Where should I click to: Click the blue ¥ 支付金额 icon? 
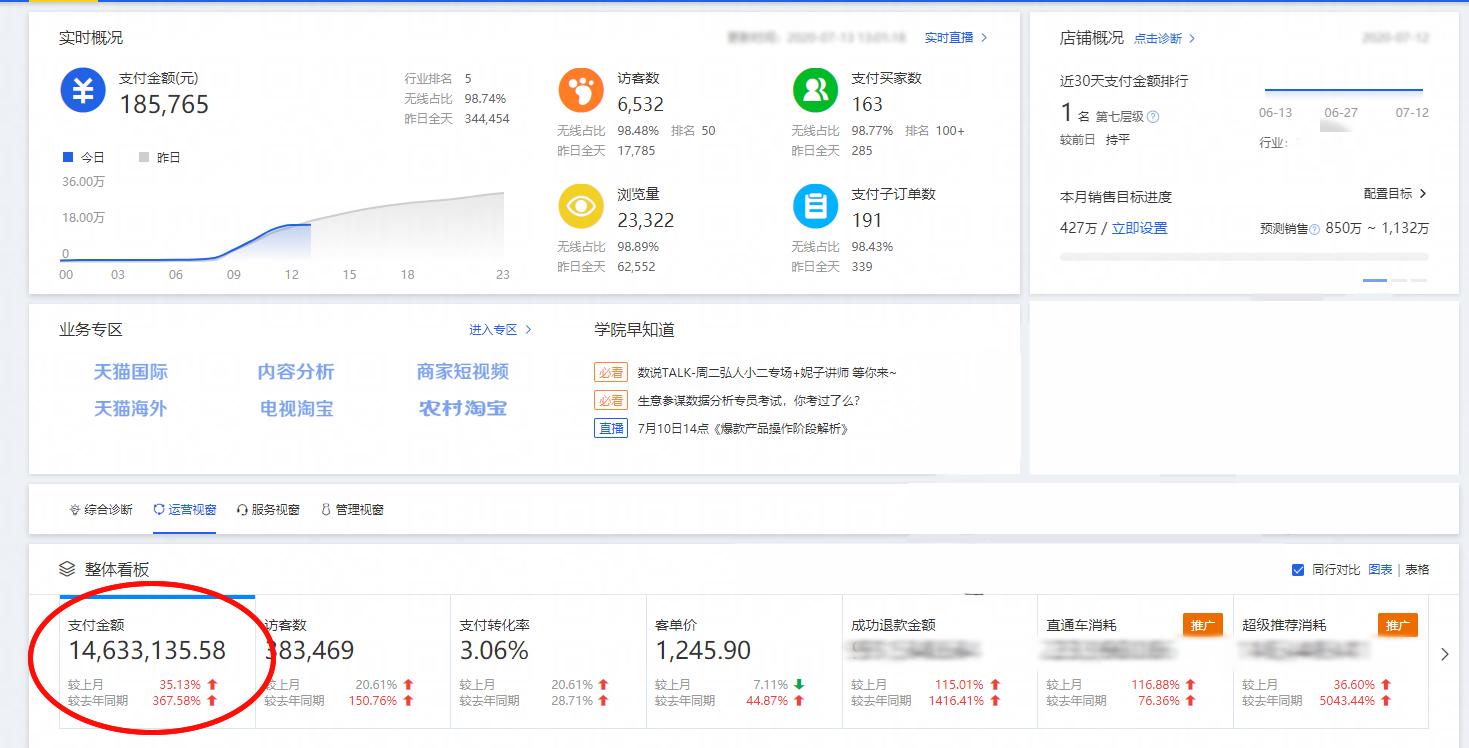[82, 90]
